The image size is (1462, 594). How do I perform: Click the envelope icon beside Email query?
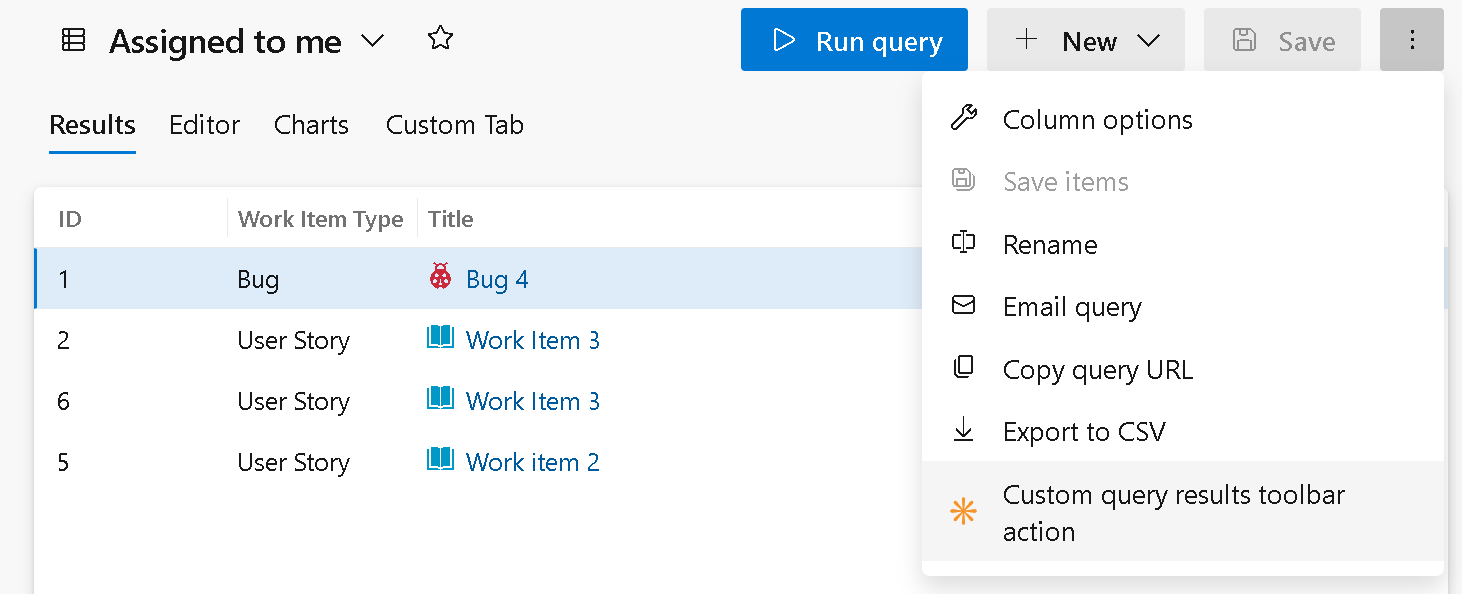963,305
